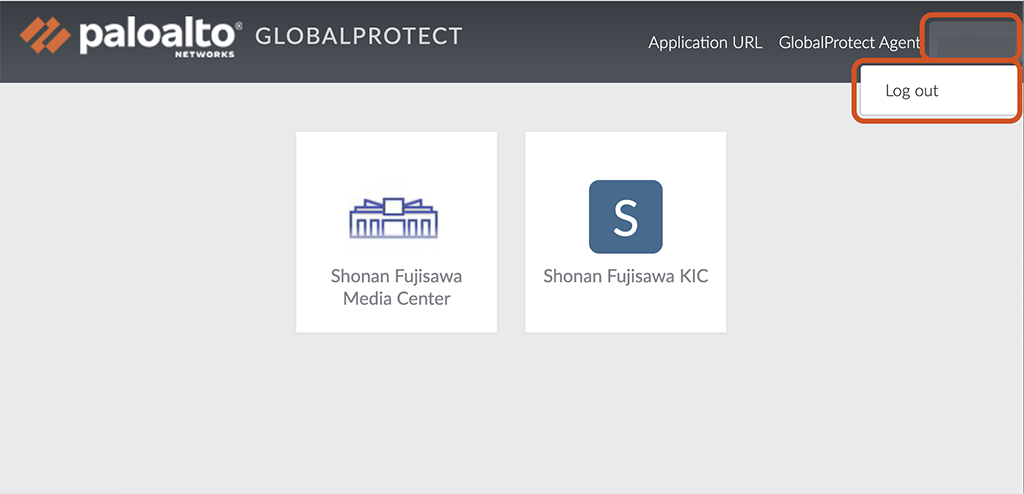1024x494 pixels.
Task: Click the paloalto wordmark in the header
Action: coord(155,35)
